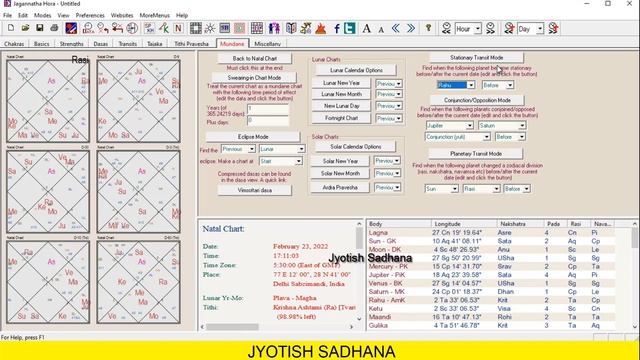Click the couple figures toolbar icon
Screen dimensions: 640x360
pyautogui.click(x=274, y=28)
